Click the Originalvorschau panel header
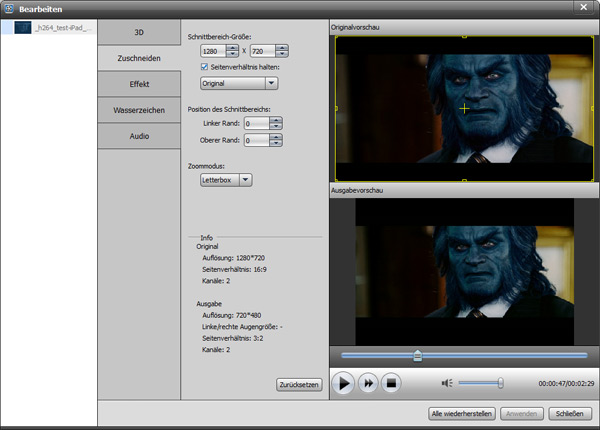 464,27
